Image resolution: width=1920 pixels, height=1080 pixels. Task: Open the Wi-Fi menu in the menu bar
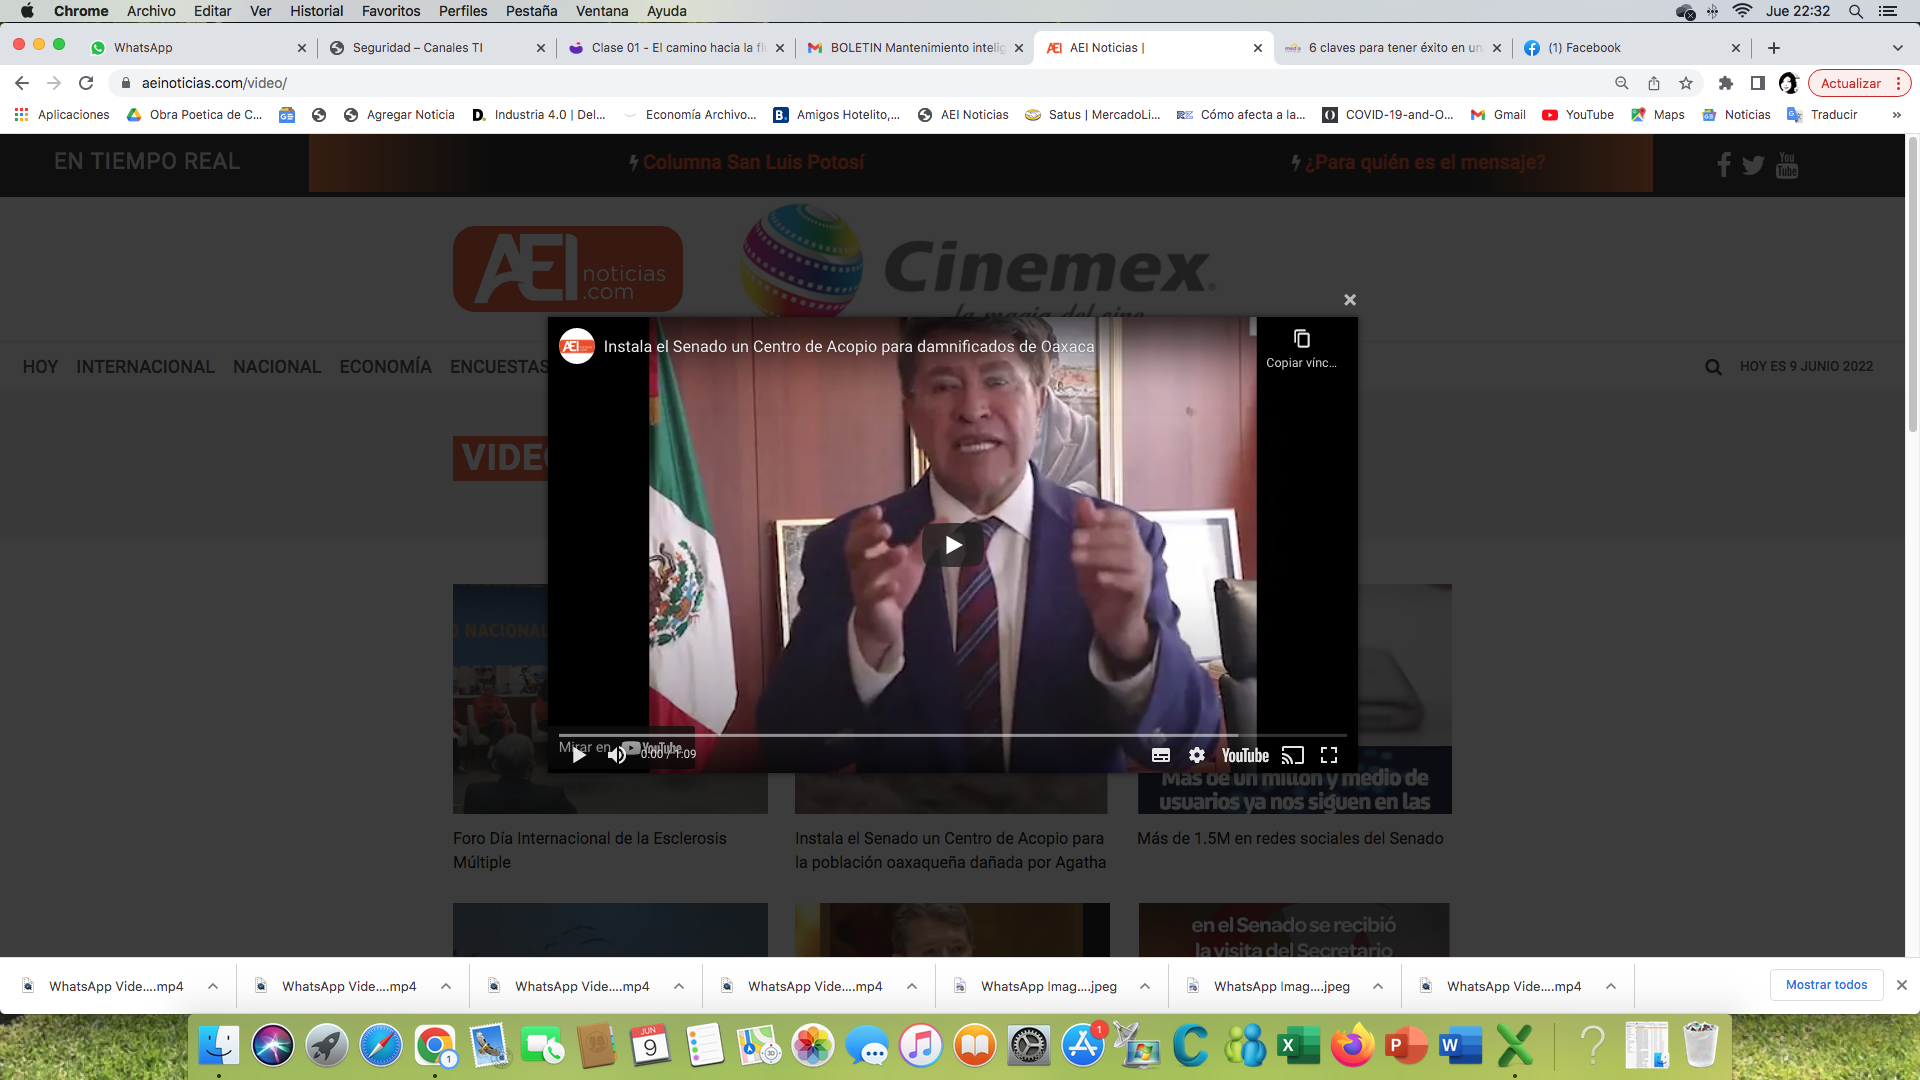1742,11
